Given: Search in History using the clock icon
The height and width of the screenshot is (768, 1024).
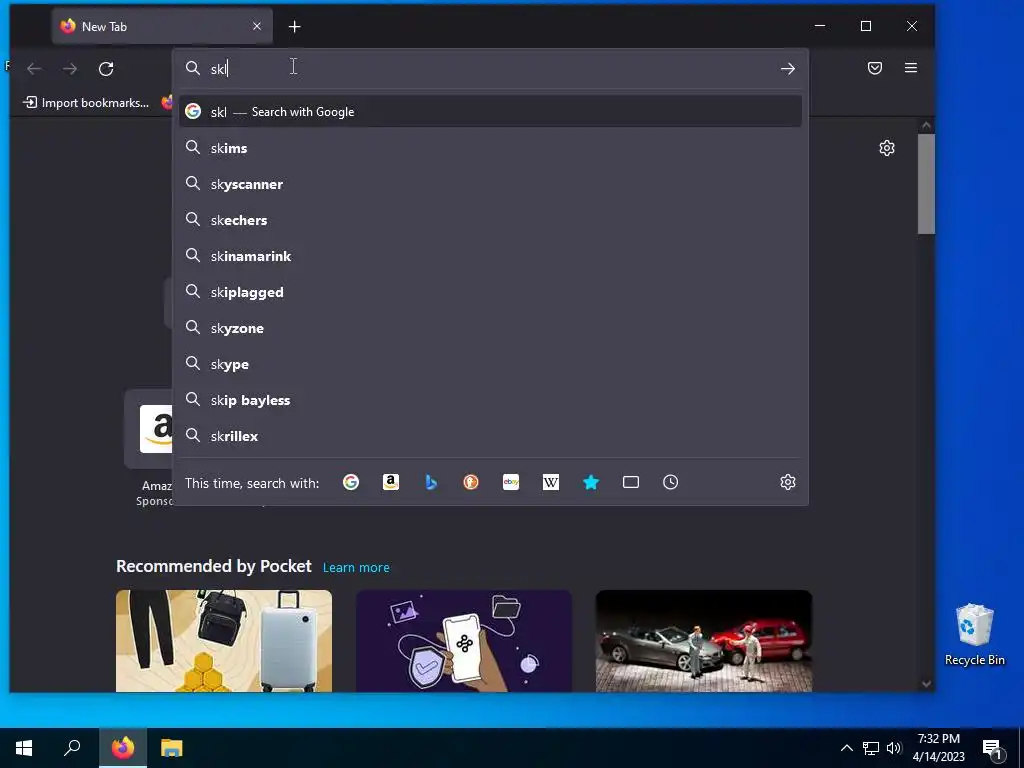Looking at the screenshot, I should (671, 483).
